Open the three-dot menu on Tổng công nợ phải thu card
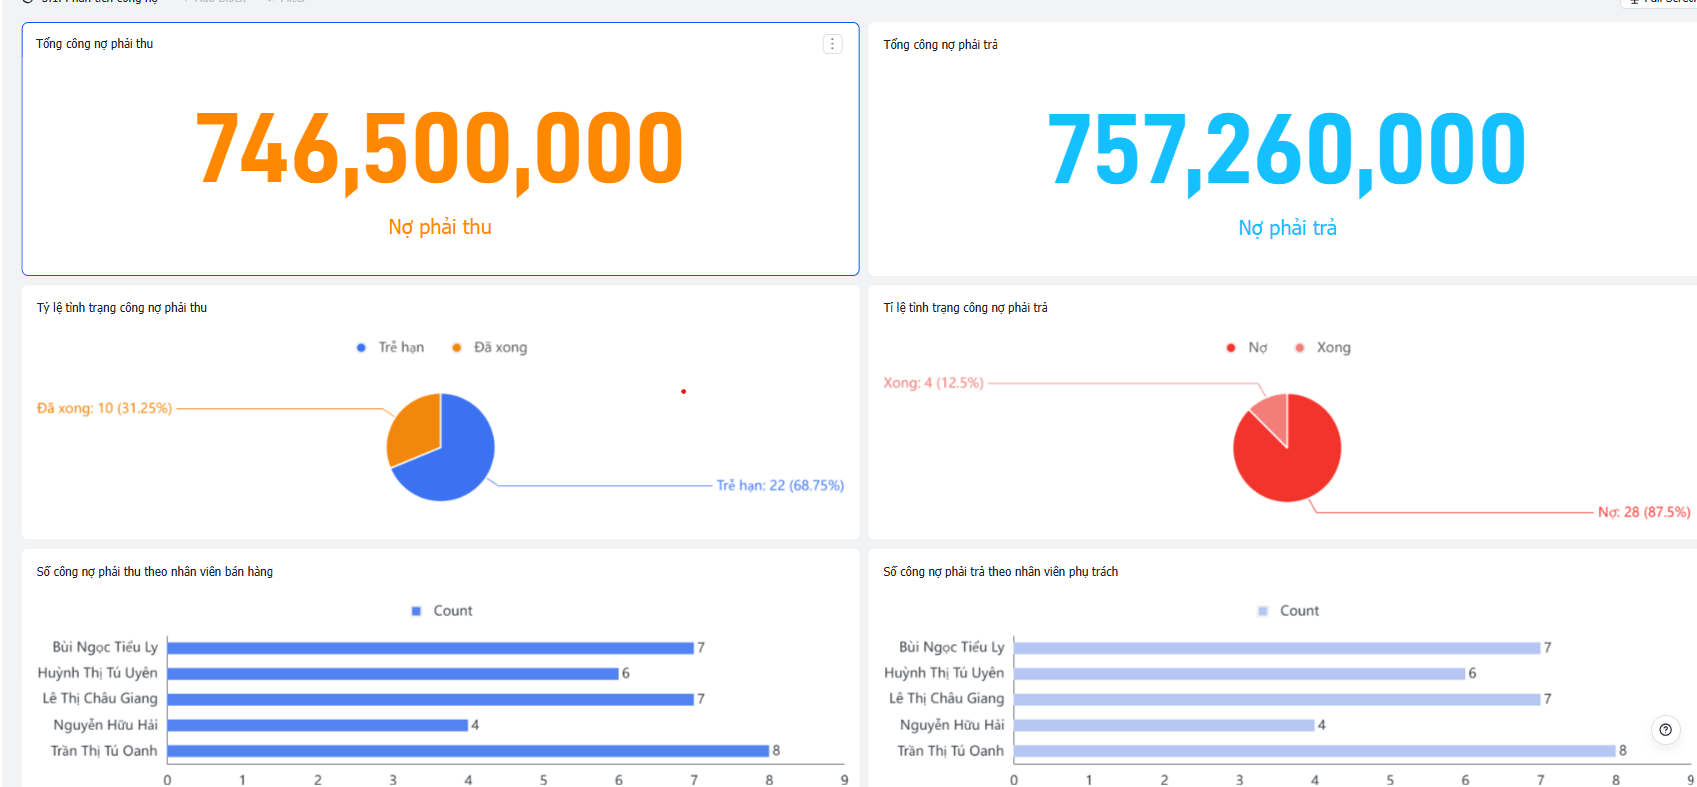Viewport: 1697px width, 787px height. [x=832, y=44]
